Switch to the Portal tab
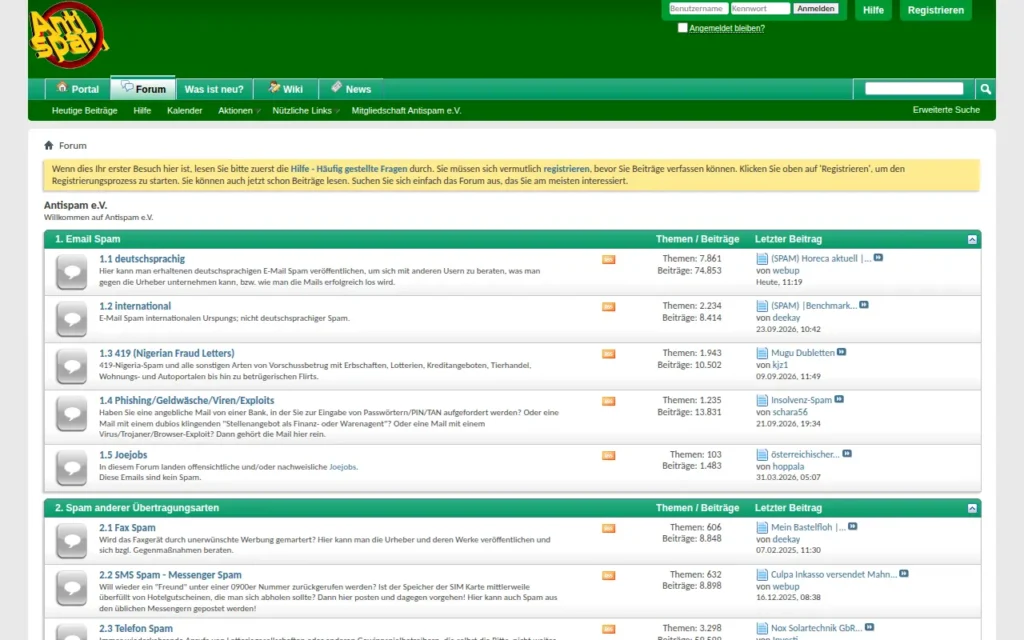Screen dimensions: 1024x640 (78, 89)
